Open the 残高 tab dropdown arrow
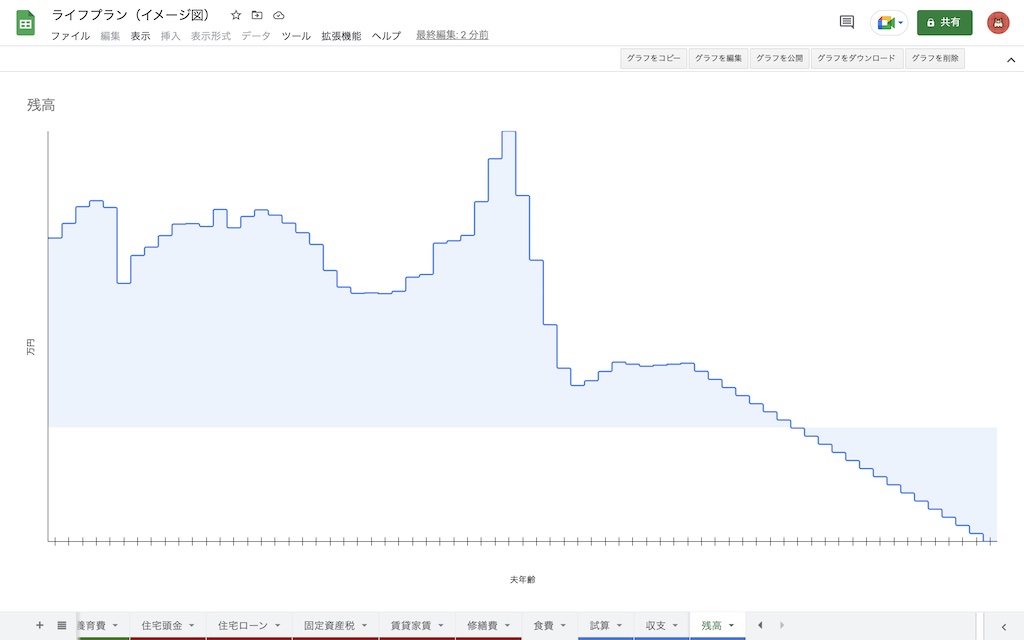Viewport: 1024px width, 640px height. pos(731,626)
